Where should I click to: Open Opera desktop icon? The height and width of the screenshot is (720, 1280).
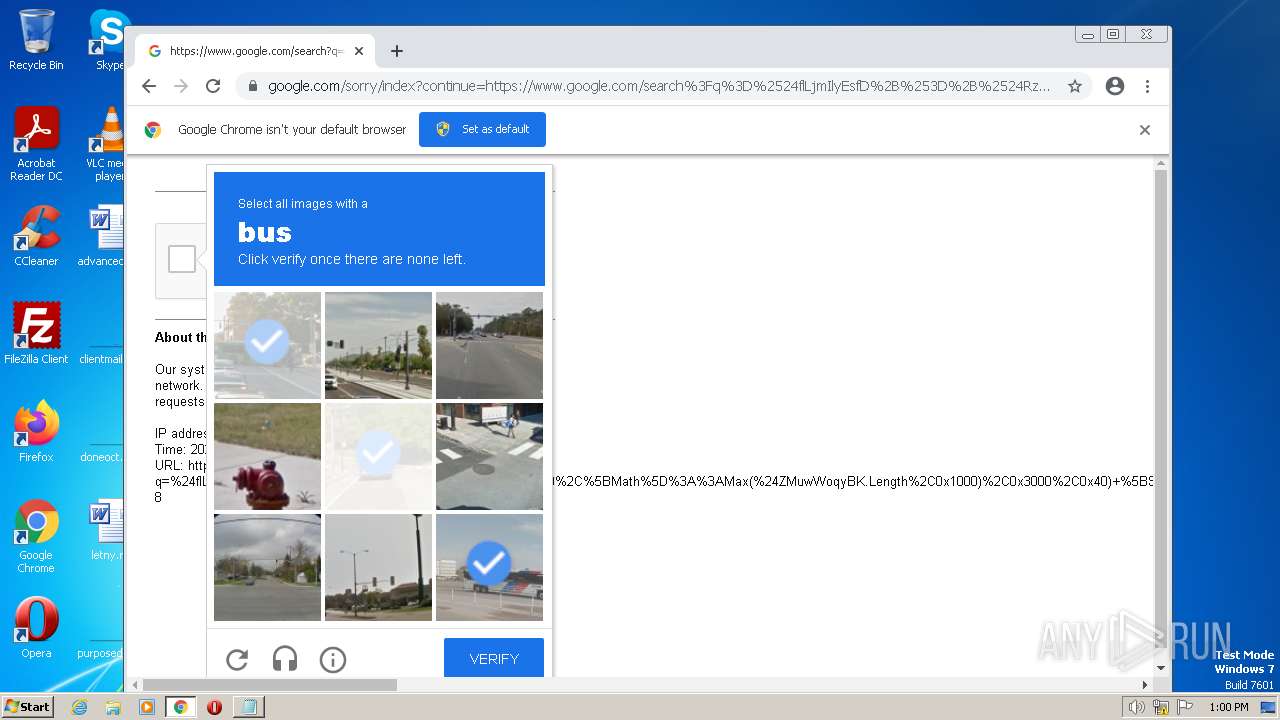(x=36, y=628)
